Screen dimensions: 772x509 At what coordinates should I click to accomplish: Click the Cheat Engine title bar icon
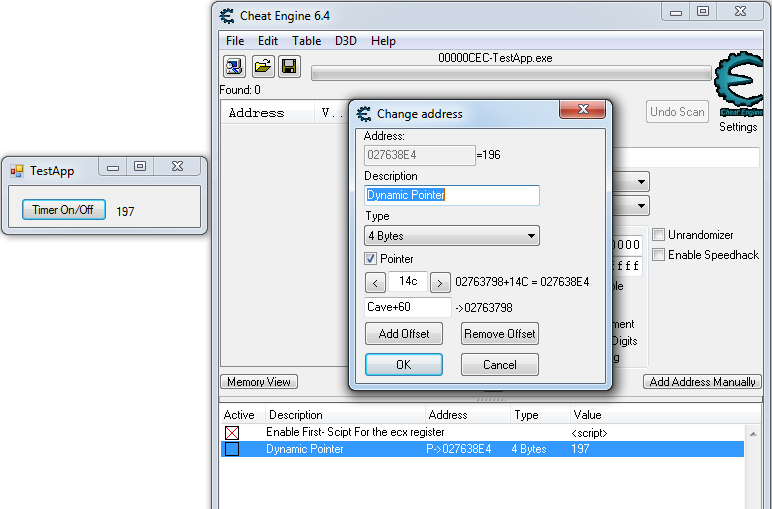pyautogui.click(x=227, y=16)
